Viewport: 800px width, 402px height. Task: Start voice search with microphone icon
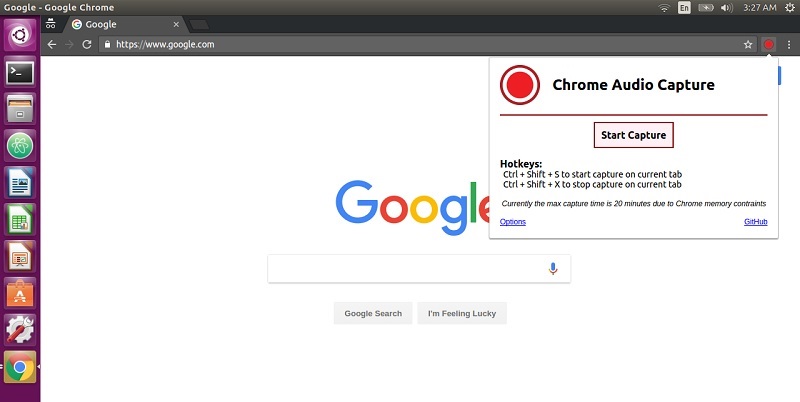click(x=553, y=269)
